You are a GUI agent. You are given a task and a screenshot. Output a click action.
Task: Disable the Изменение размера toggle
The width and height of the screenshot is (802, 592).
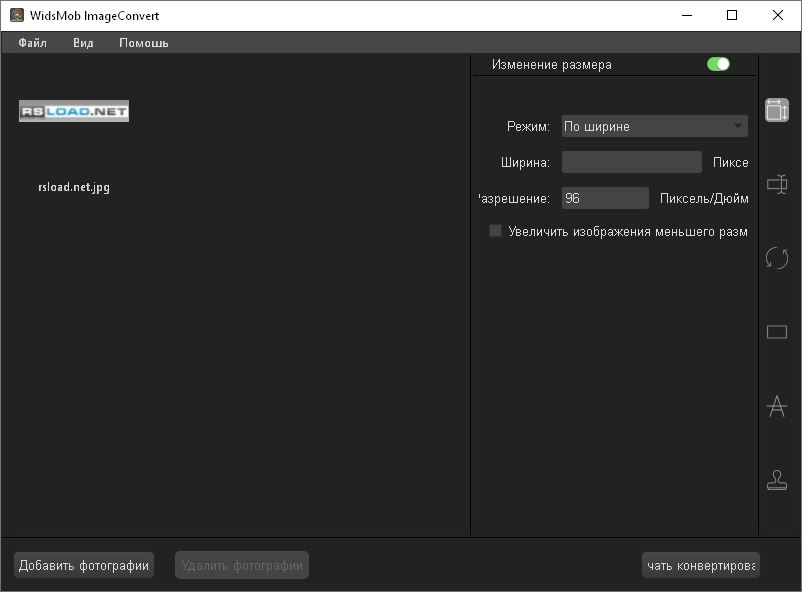(x=718, y=63)
